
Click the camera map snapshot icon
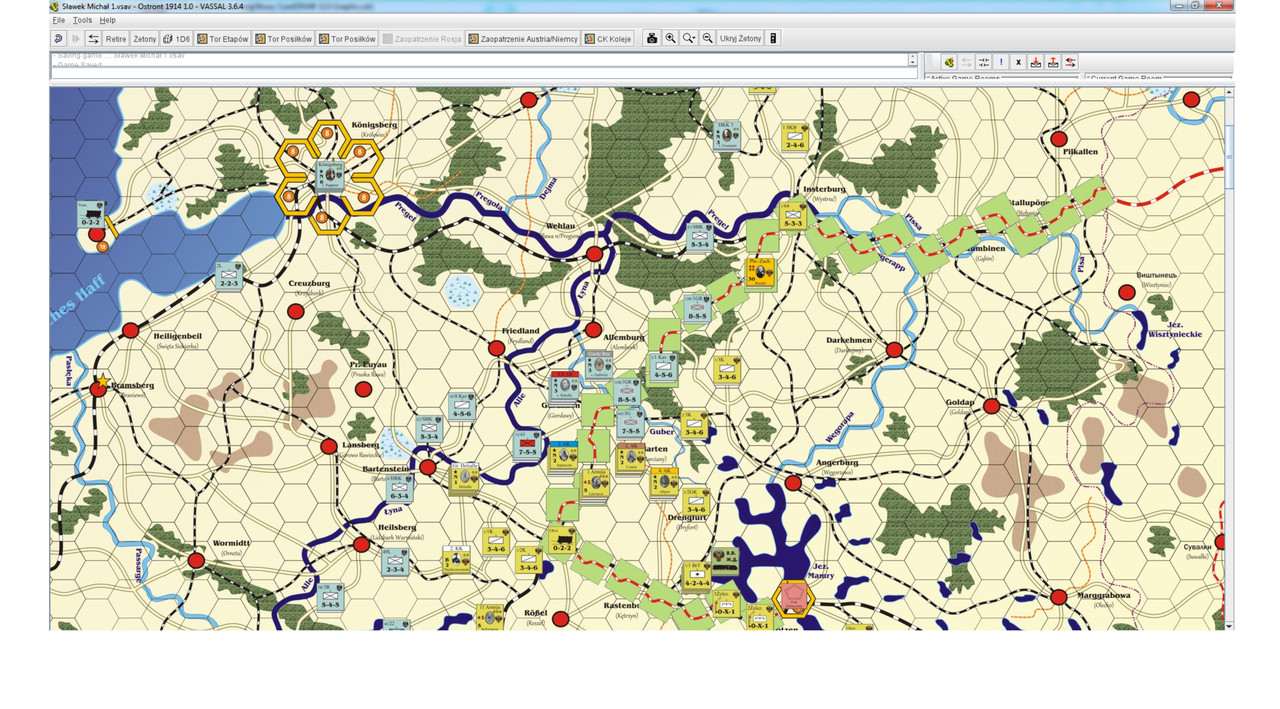652,39
